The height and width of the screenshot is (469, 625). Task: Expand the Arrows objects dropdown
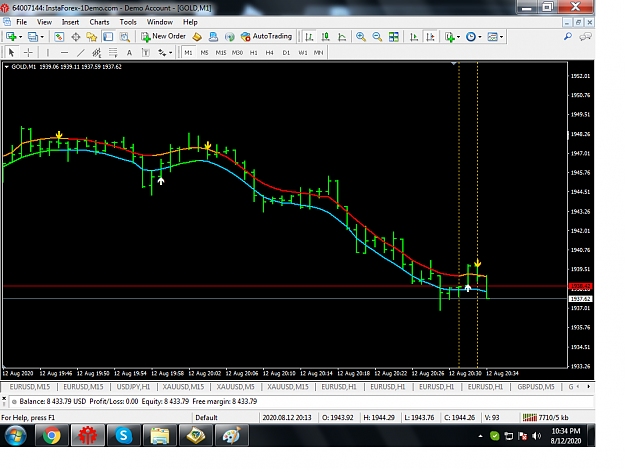pyautogui.click(x=171, y=53)
